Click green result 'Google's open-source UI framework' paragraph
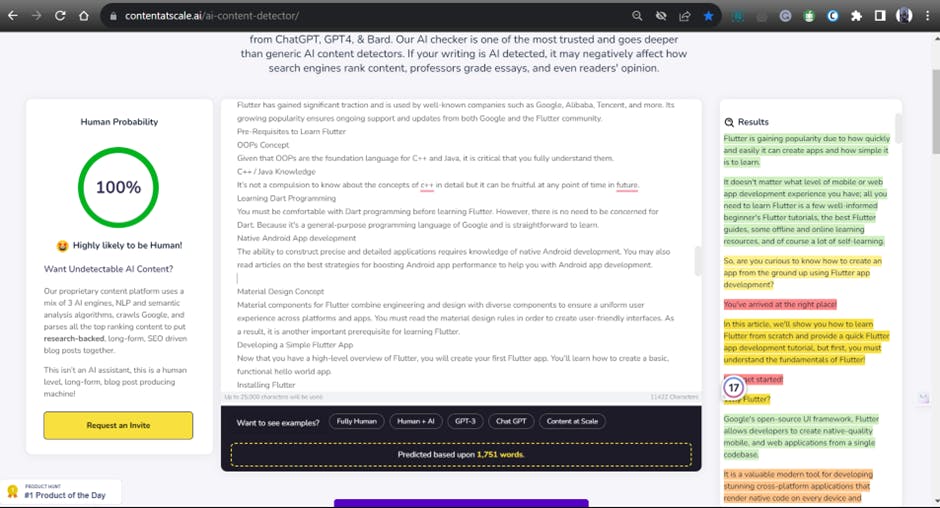This screenshot has width=940, height=508. coord(802,437)
